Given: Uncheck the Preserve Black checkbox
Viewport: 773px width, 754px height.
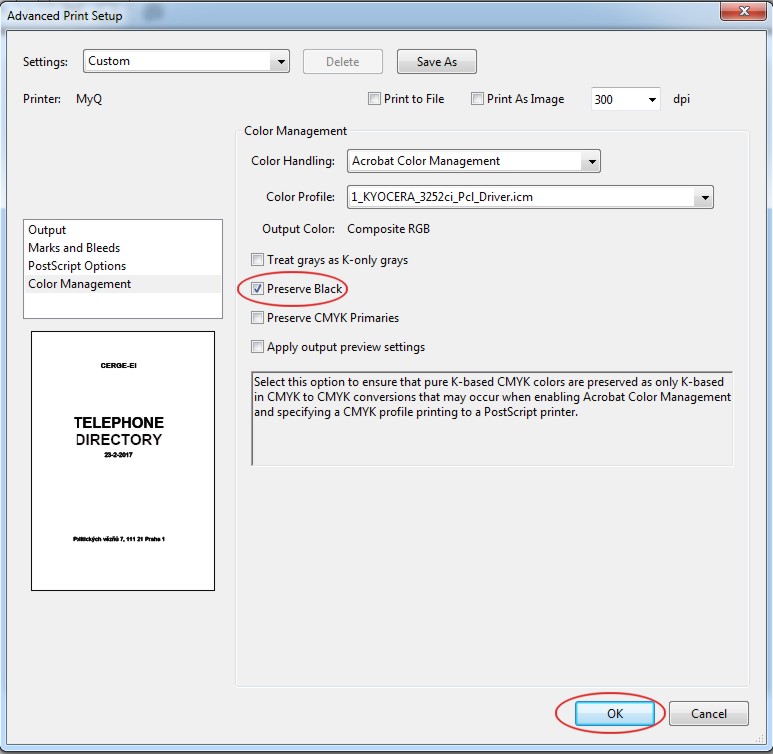Looking at the screenshot, I should coord(258,289).
